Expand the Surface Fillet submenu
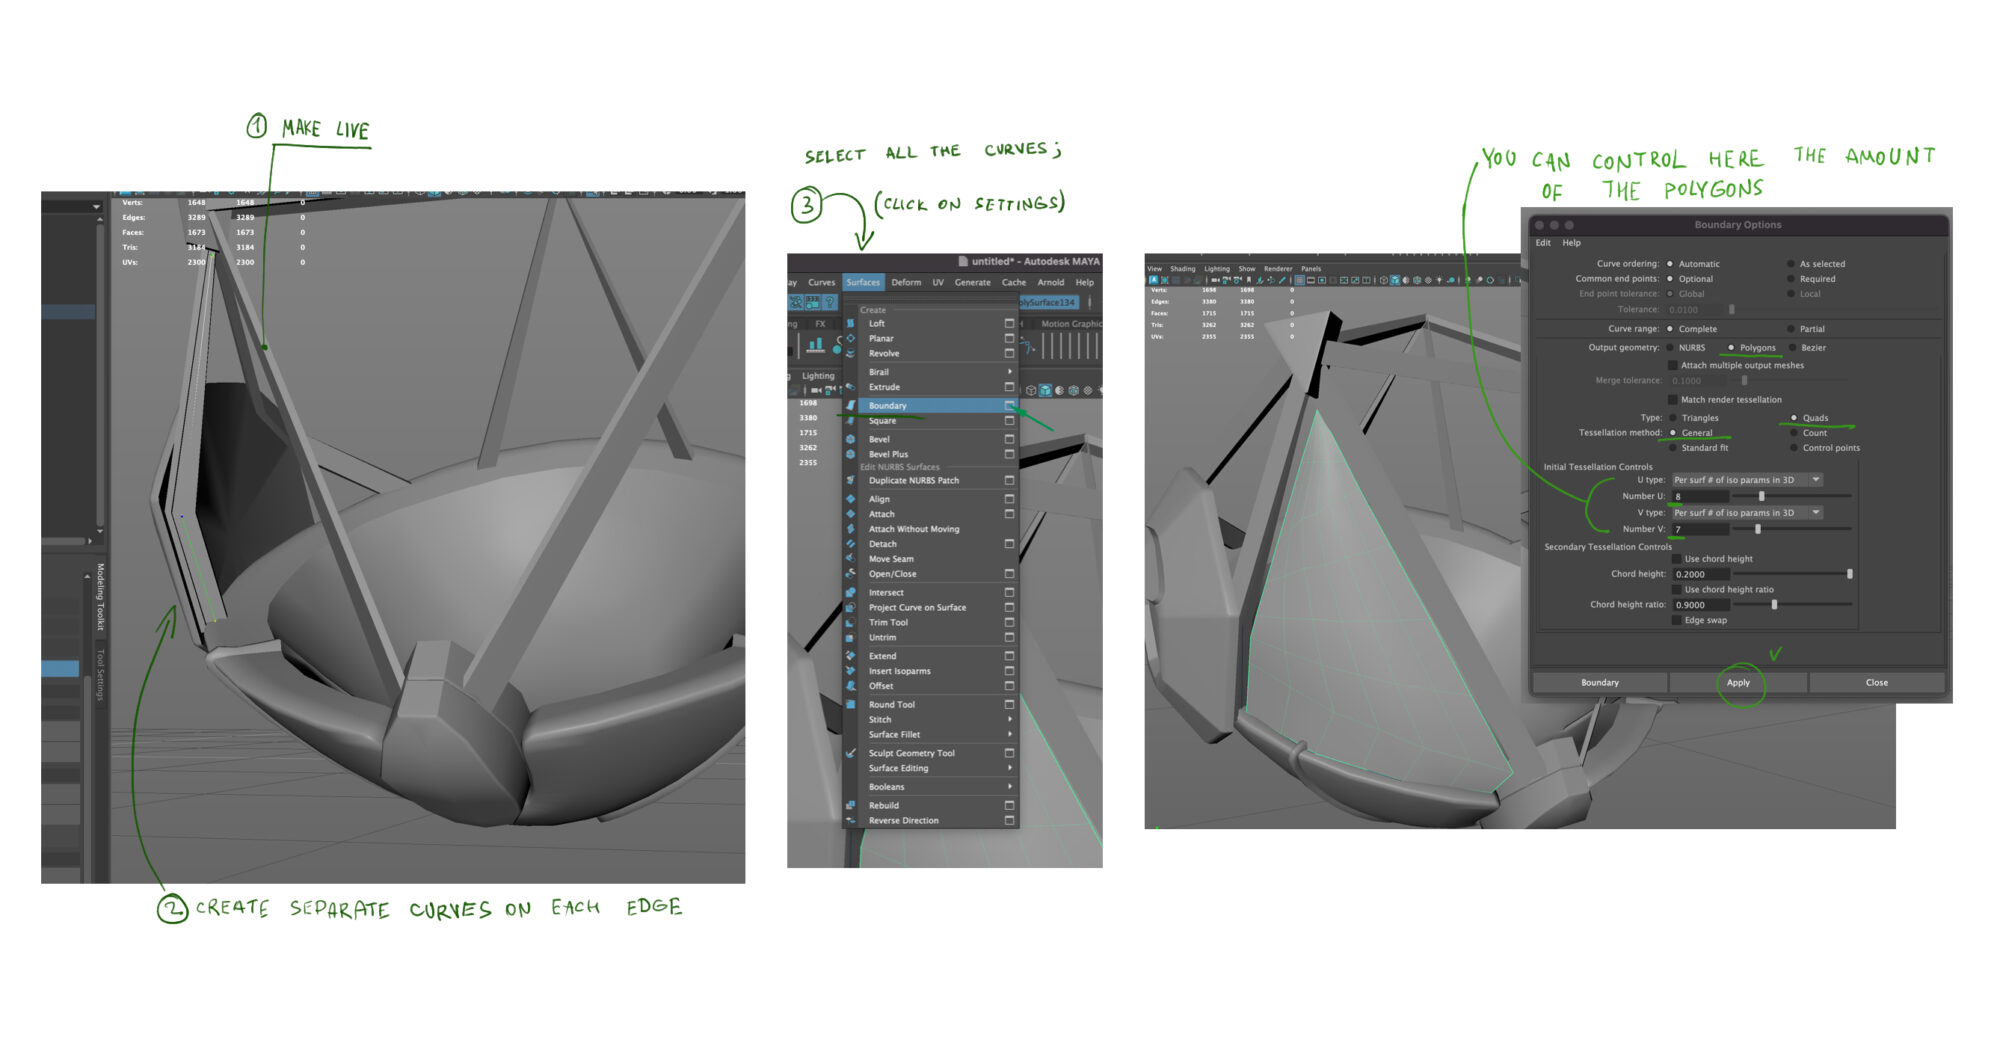 click(x=1010, y=735)
